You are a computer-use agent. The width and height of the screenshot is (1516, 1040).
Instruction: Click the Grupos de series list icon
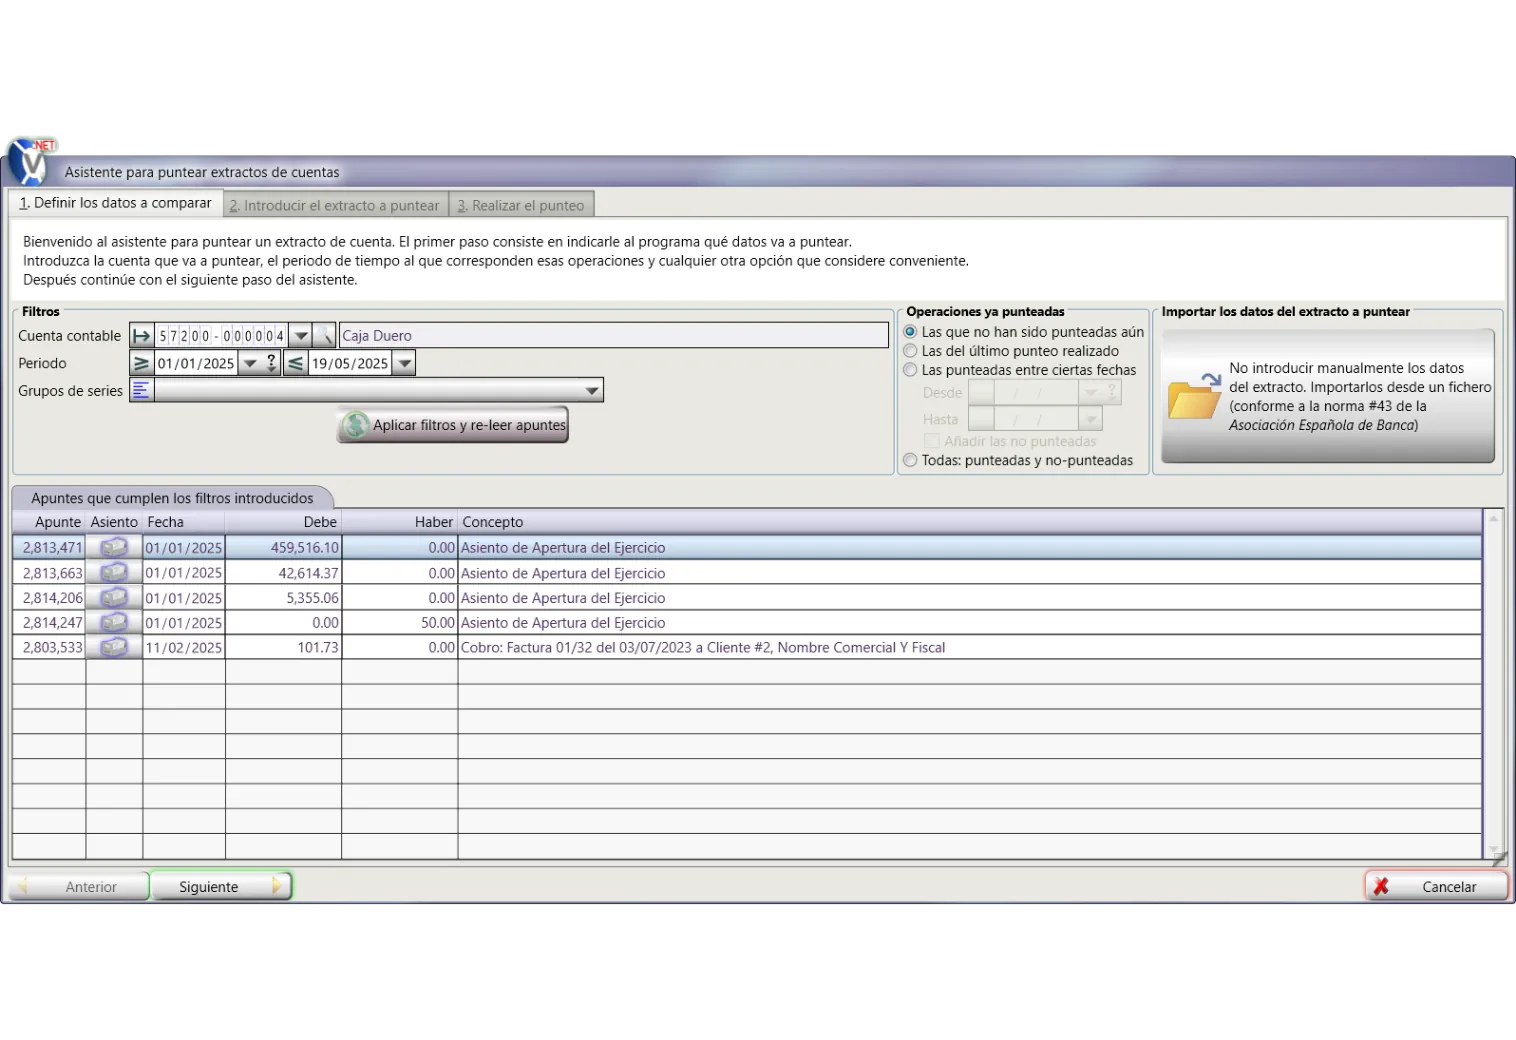pyautogui.click(x=141, y=391)
